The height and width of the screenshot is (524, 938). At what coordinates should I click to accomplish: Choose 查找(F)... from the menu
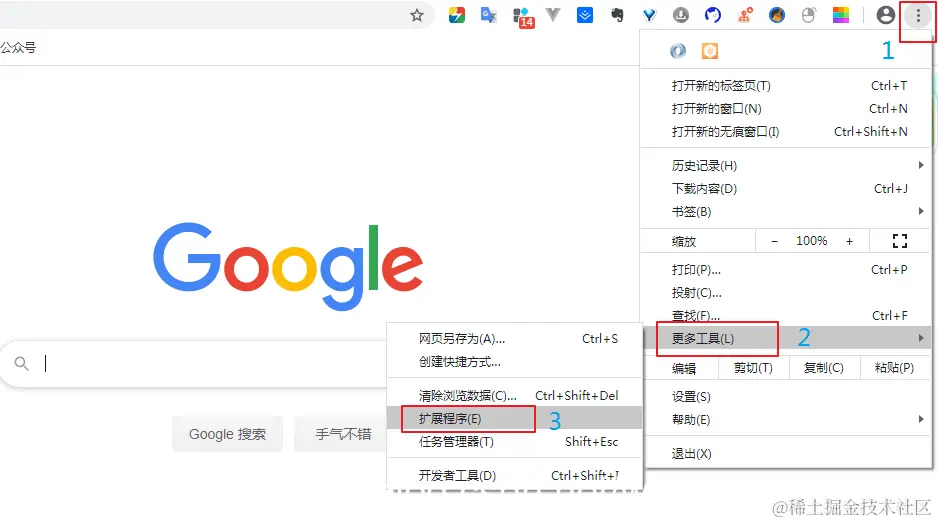tap(785, 316)
